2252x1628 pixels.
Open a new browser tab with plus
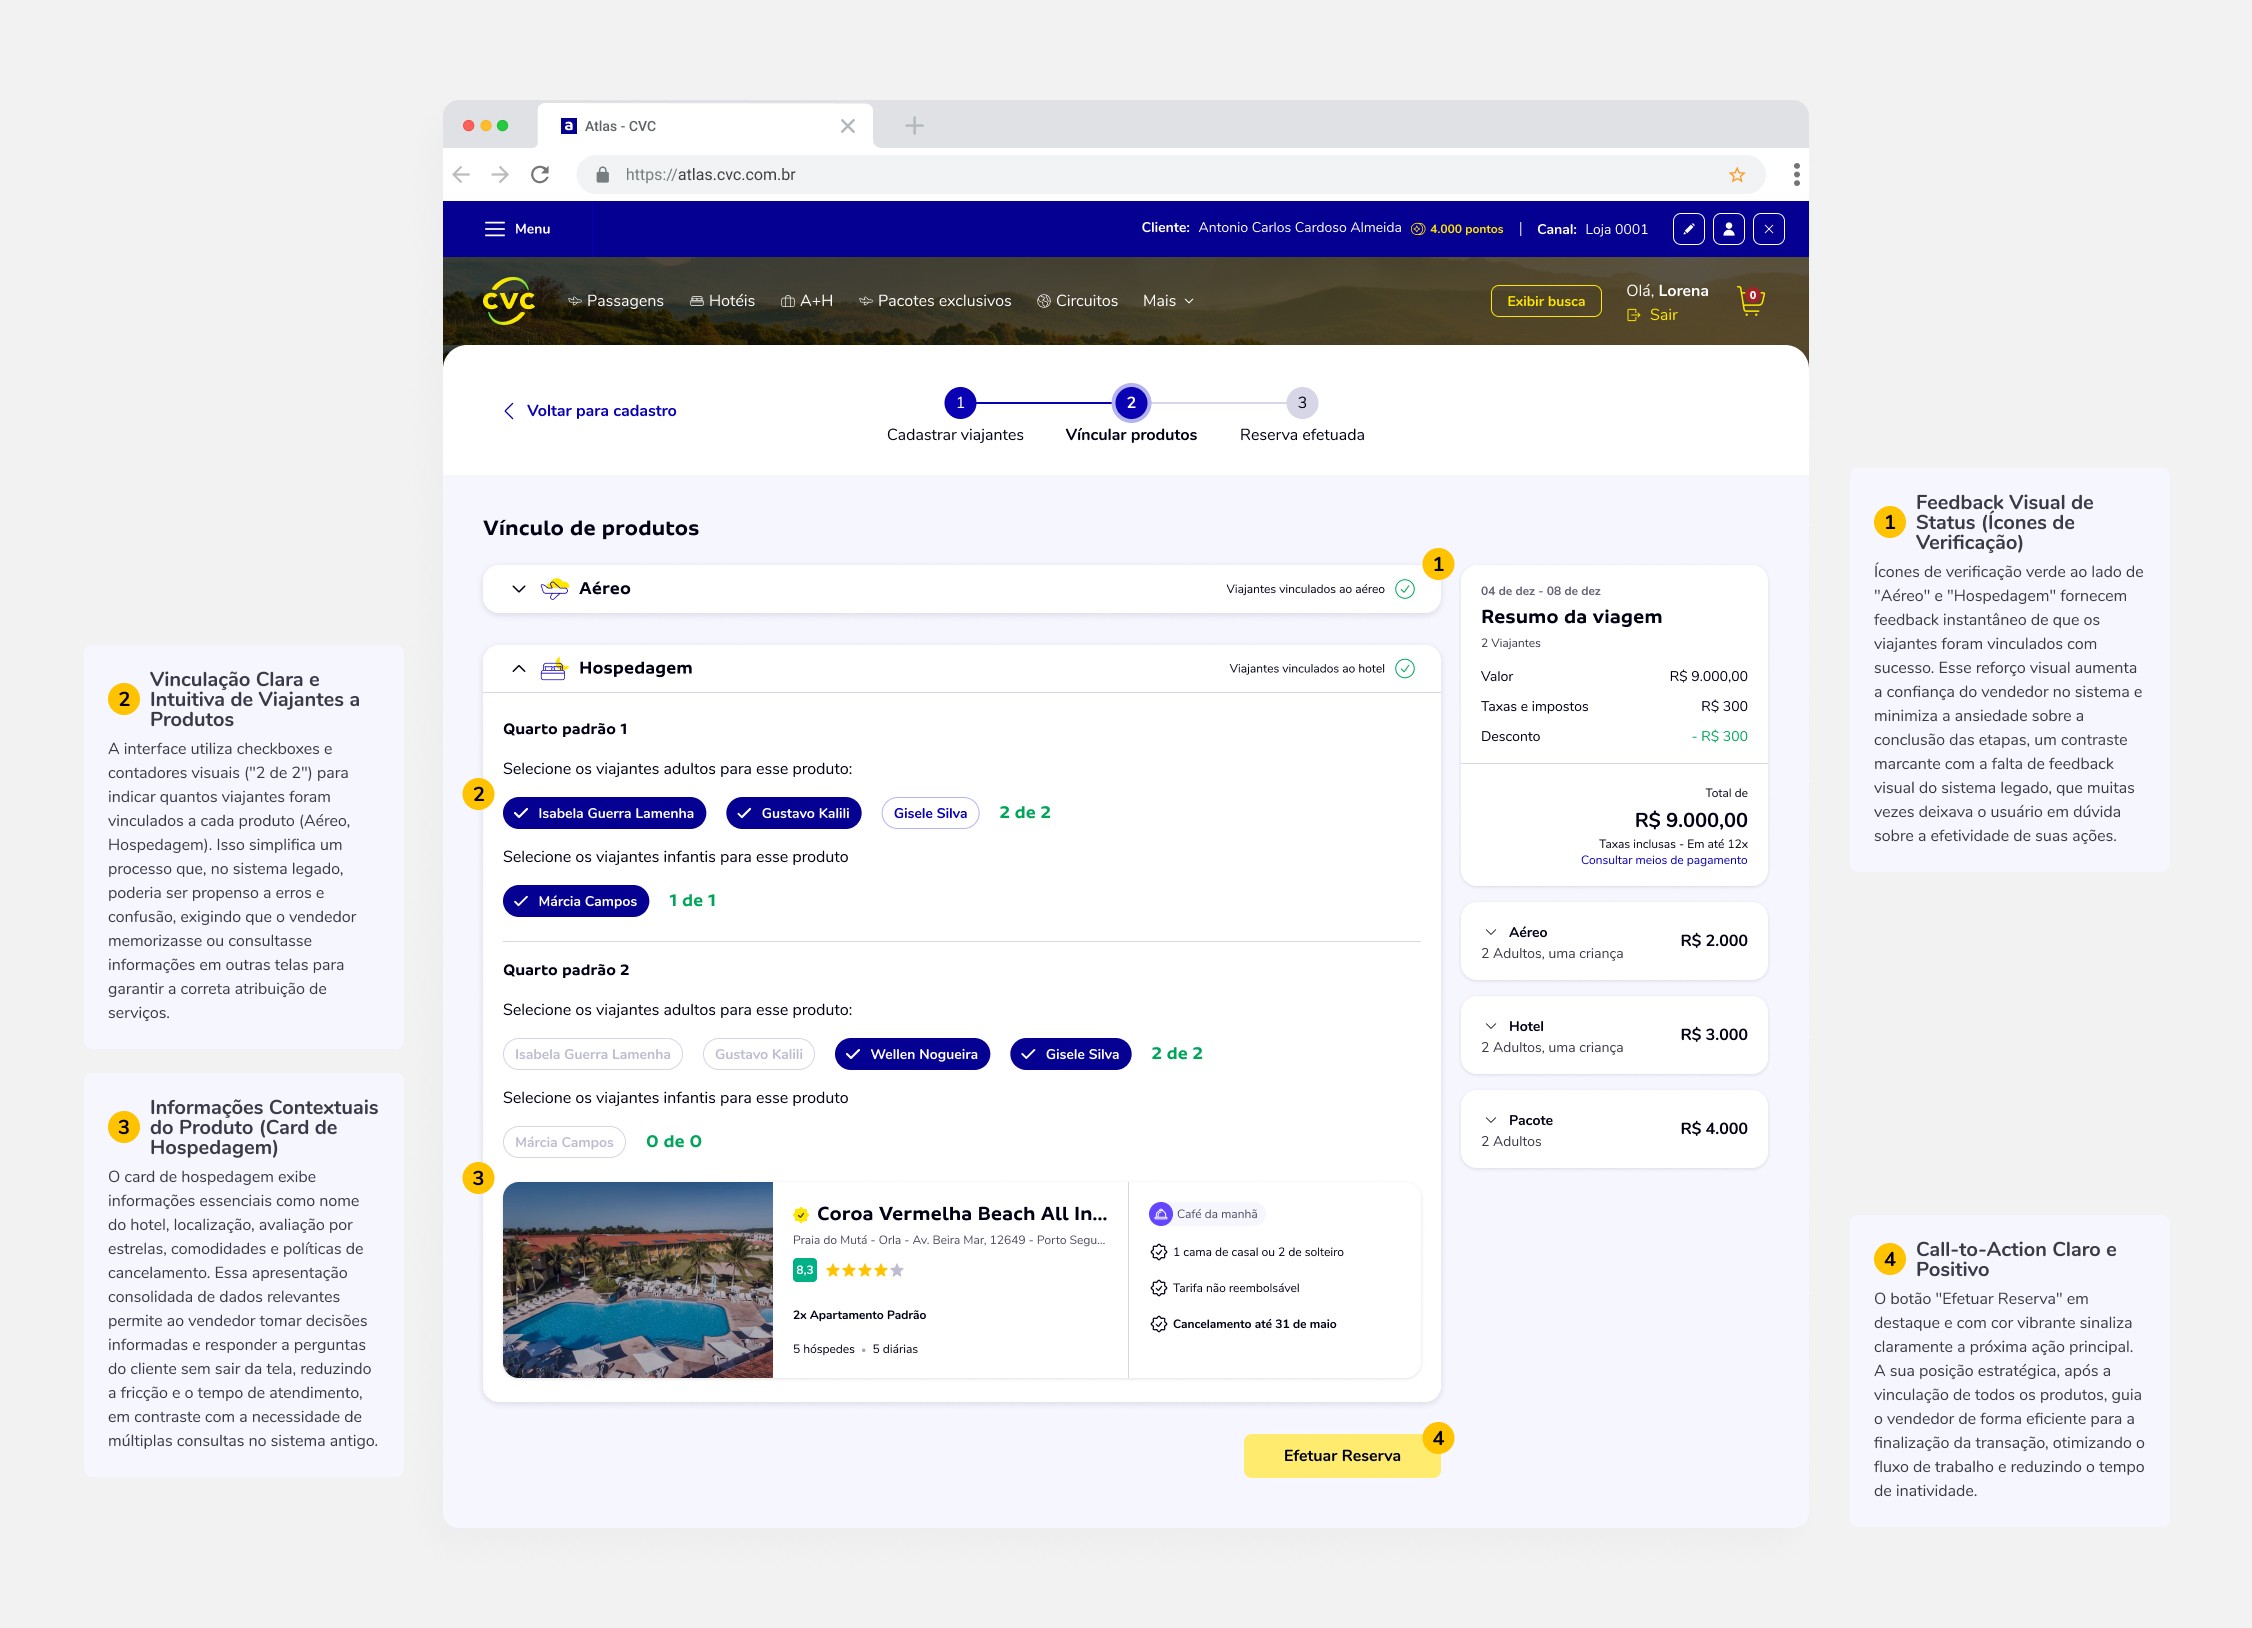914,126
